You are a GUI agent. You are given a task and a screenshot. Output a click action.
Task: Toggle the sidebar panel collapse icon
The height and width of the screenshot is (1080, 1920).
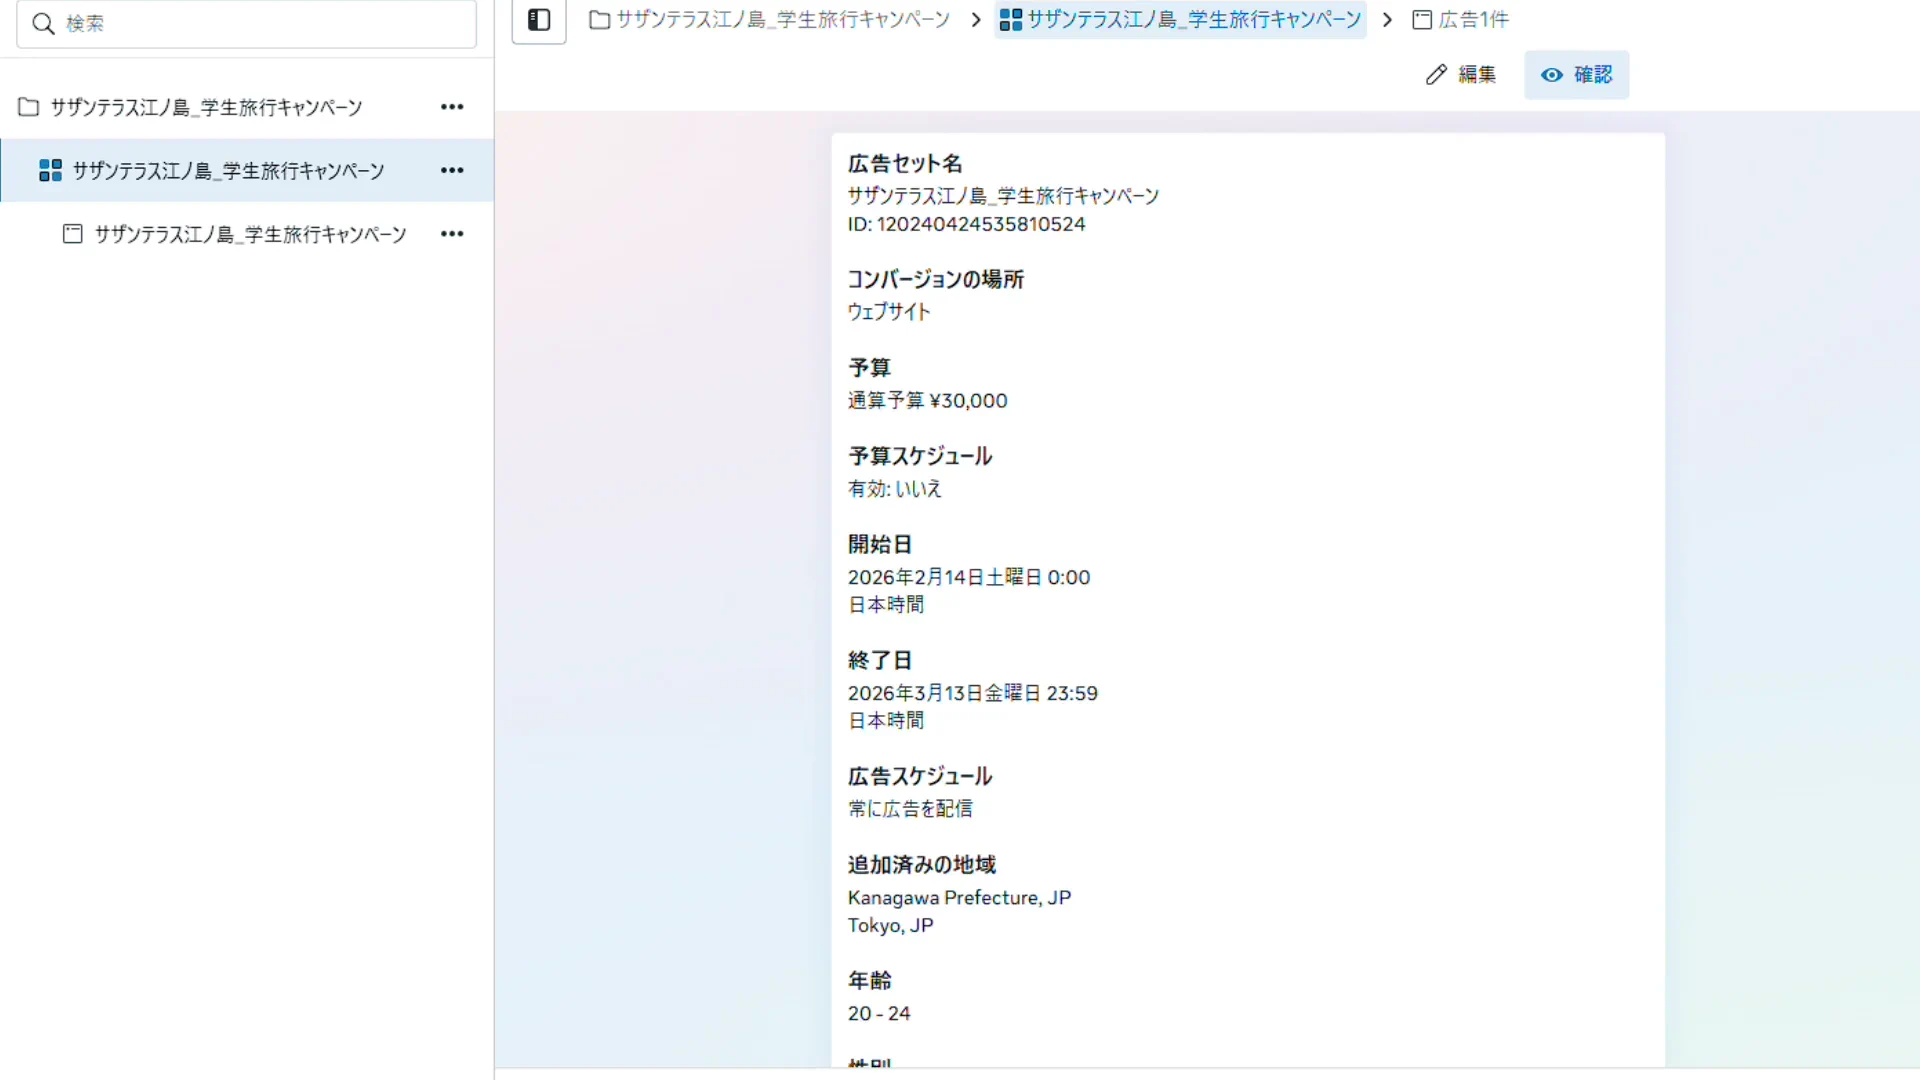[539, 20]
